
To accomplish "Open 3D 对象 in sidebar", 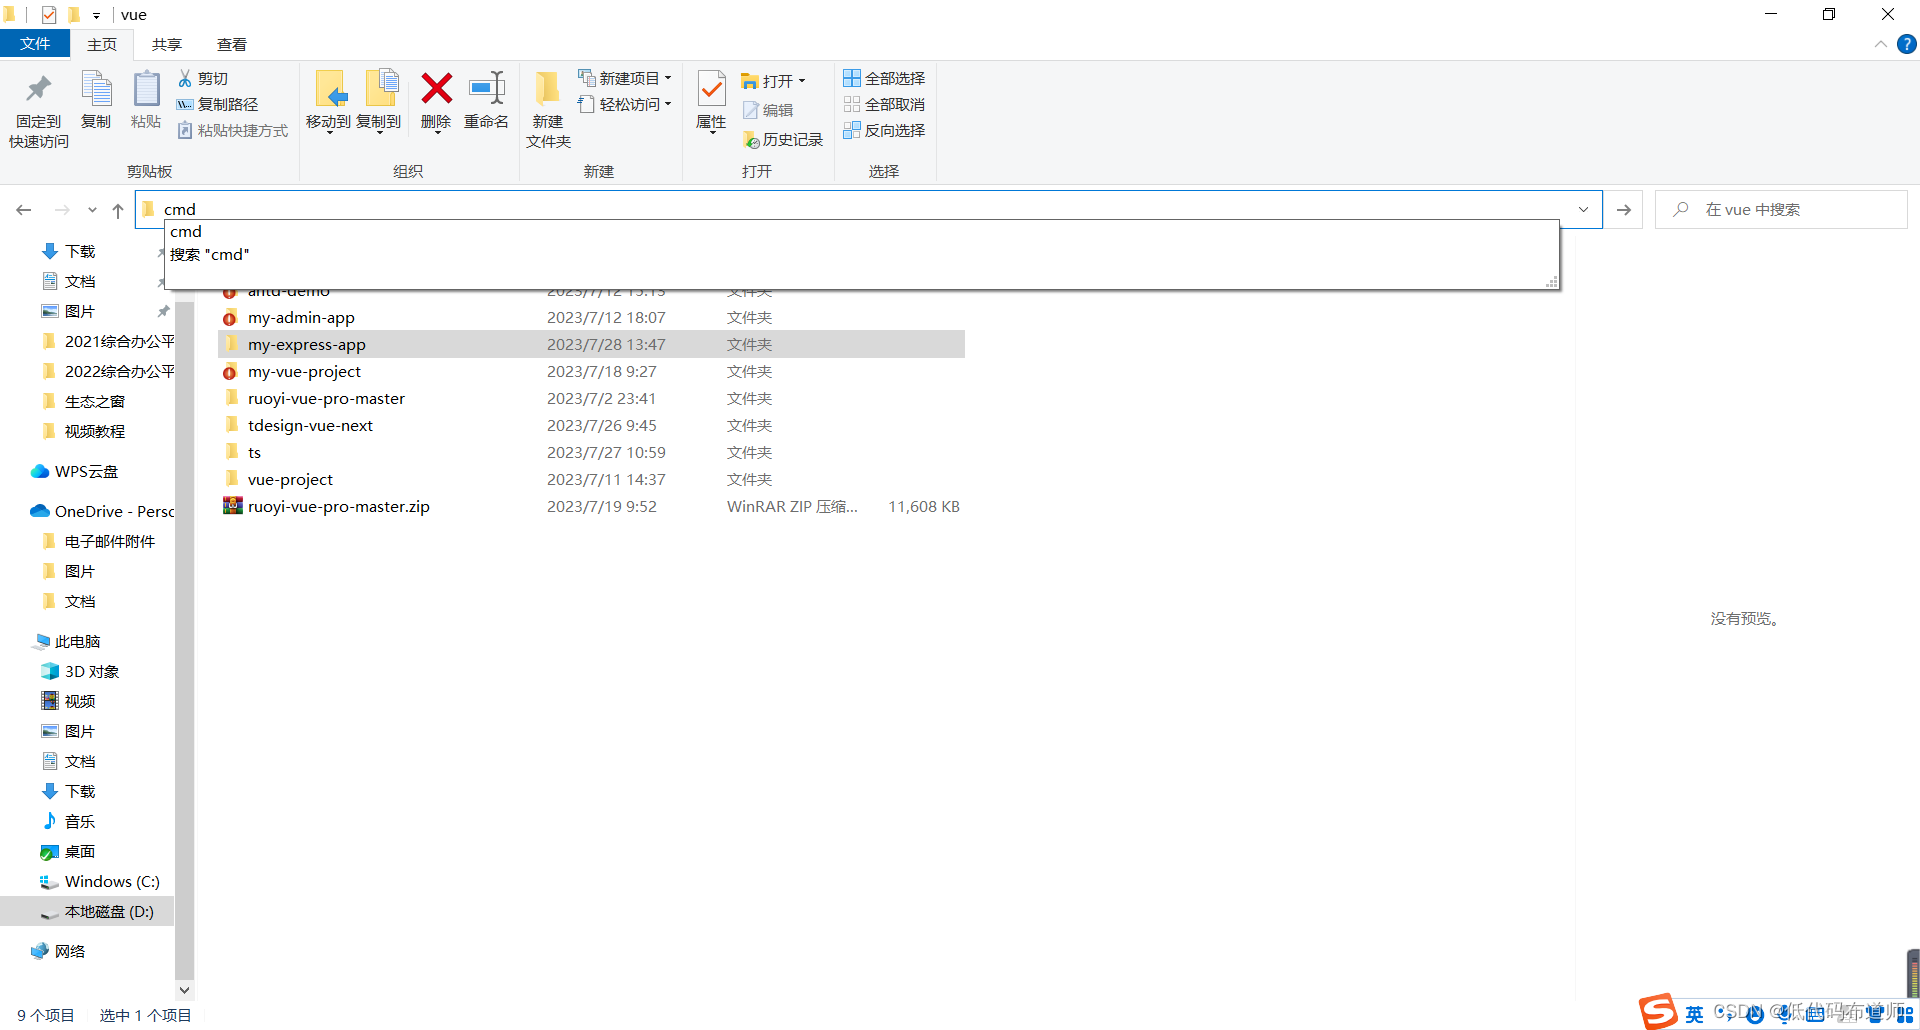I will (92, 671).
